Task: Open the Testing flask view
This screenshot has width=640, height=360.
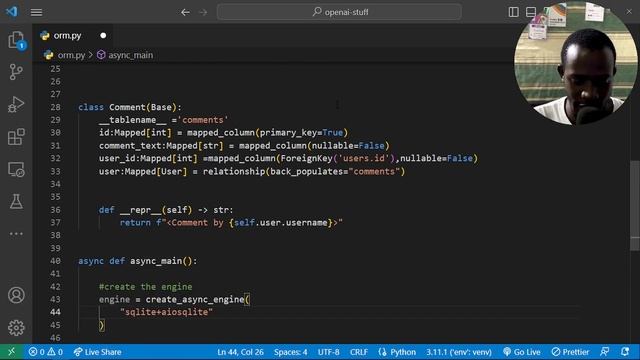Action: pyautogui.click(x=16, y=202)
